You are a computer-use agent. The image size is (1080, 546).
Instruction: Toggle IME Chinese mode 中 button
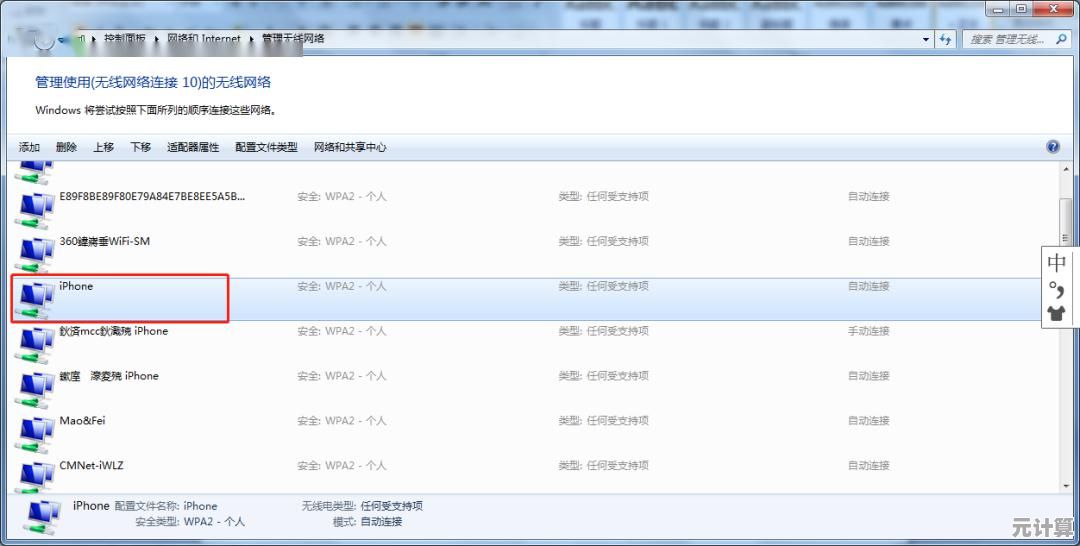[1057, 264]
